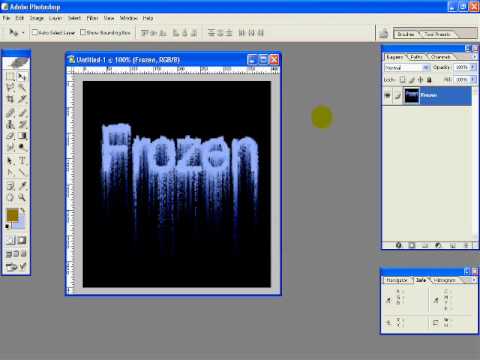Open the Opacity slider arrow
This screenshot has height=360, width=480.
pyautogui.click(x=473, y=67)
